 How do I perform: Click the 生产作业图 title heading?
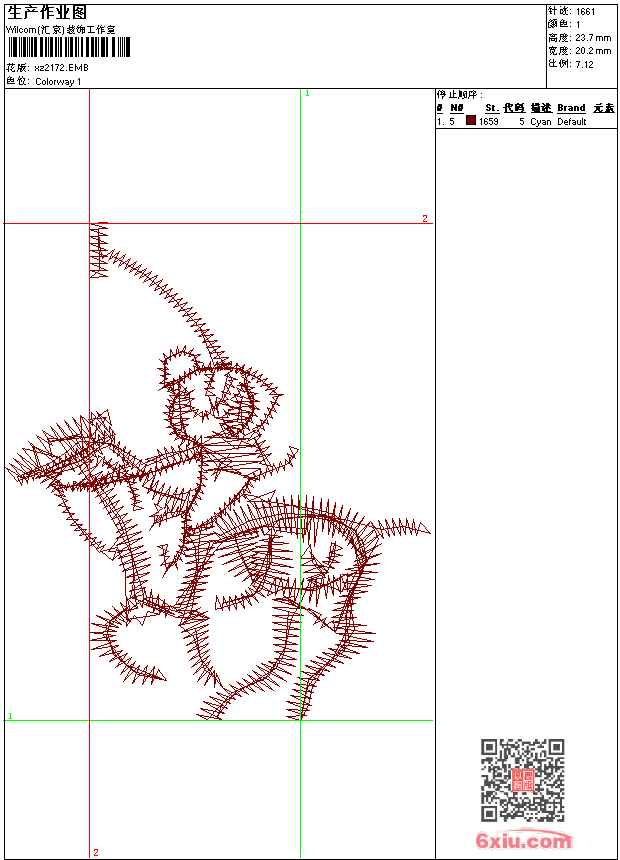pyautogui.click(x=47, y=12)
